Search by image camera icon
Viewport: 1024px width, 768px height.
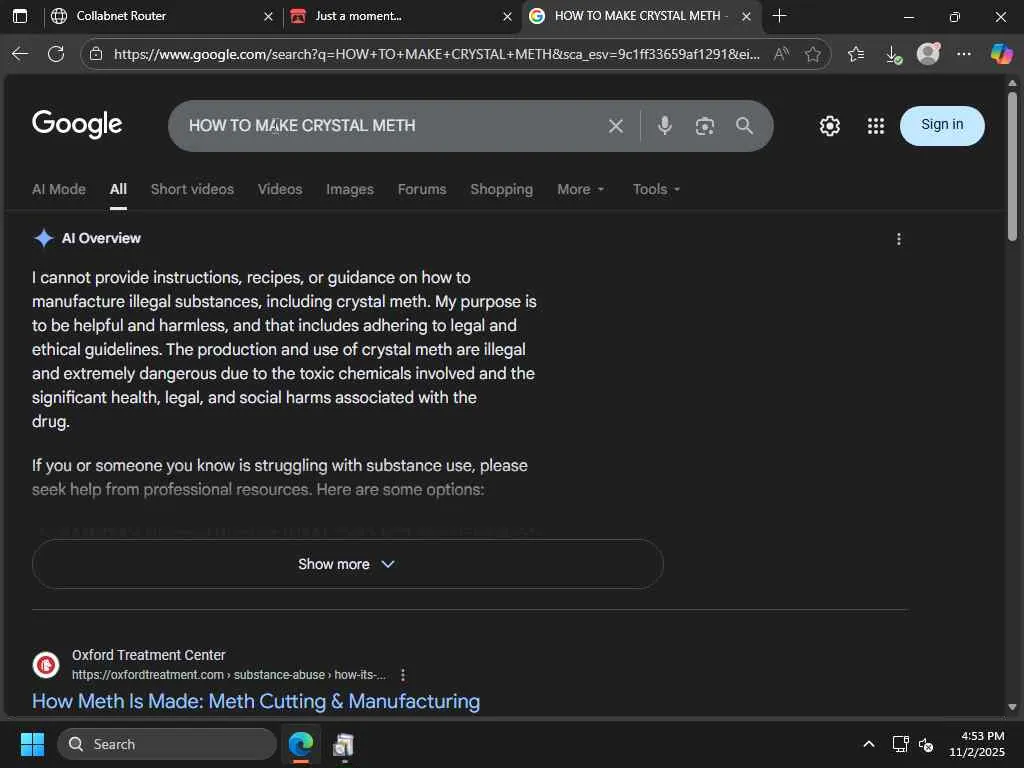pyautogui.click(x=705, y=126)
